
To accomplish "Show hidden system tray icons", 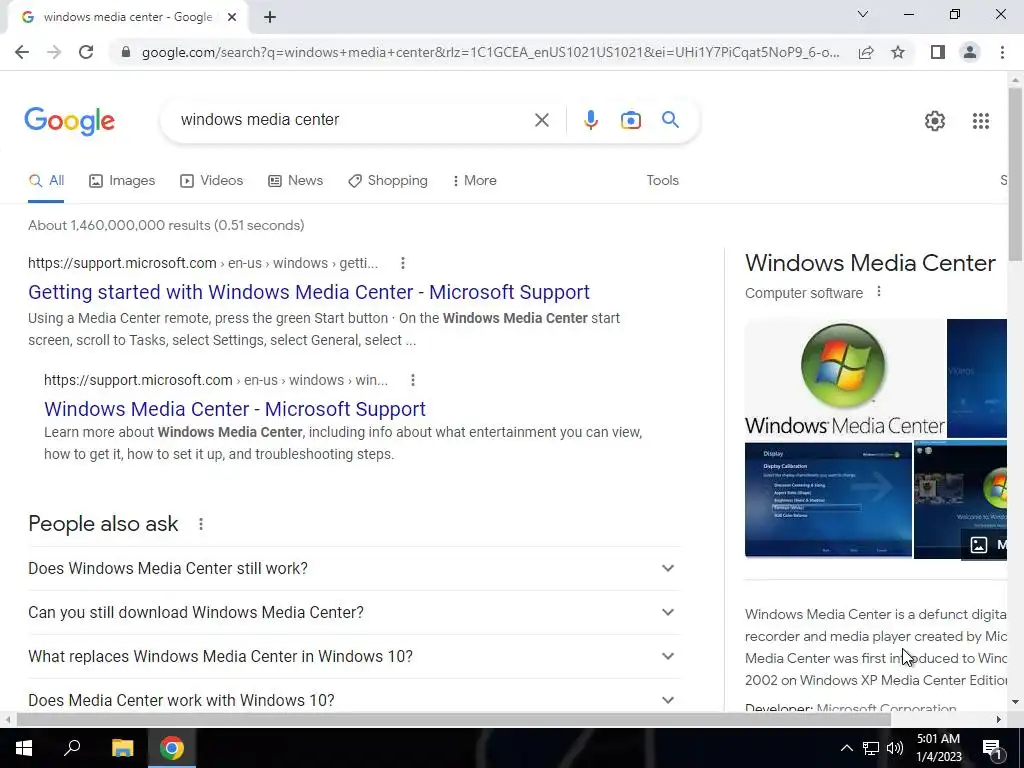I will [846, 748].
